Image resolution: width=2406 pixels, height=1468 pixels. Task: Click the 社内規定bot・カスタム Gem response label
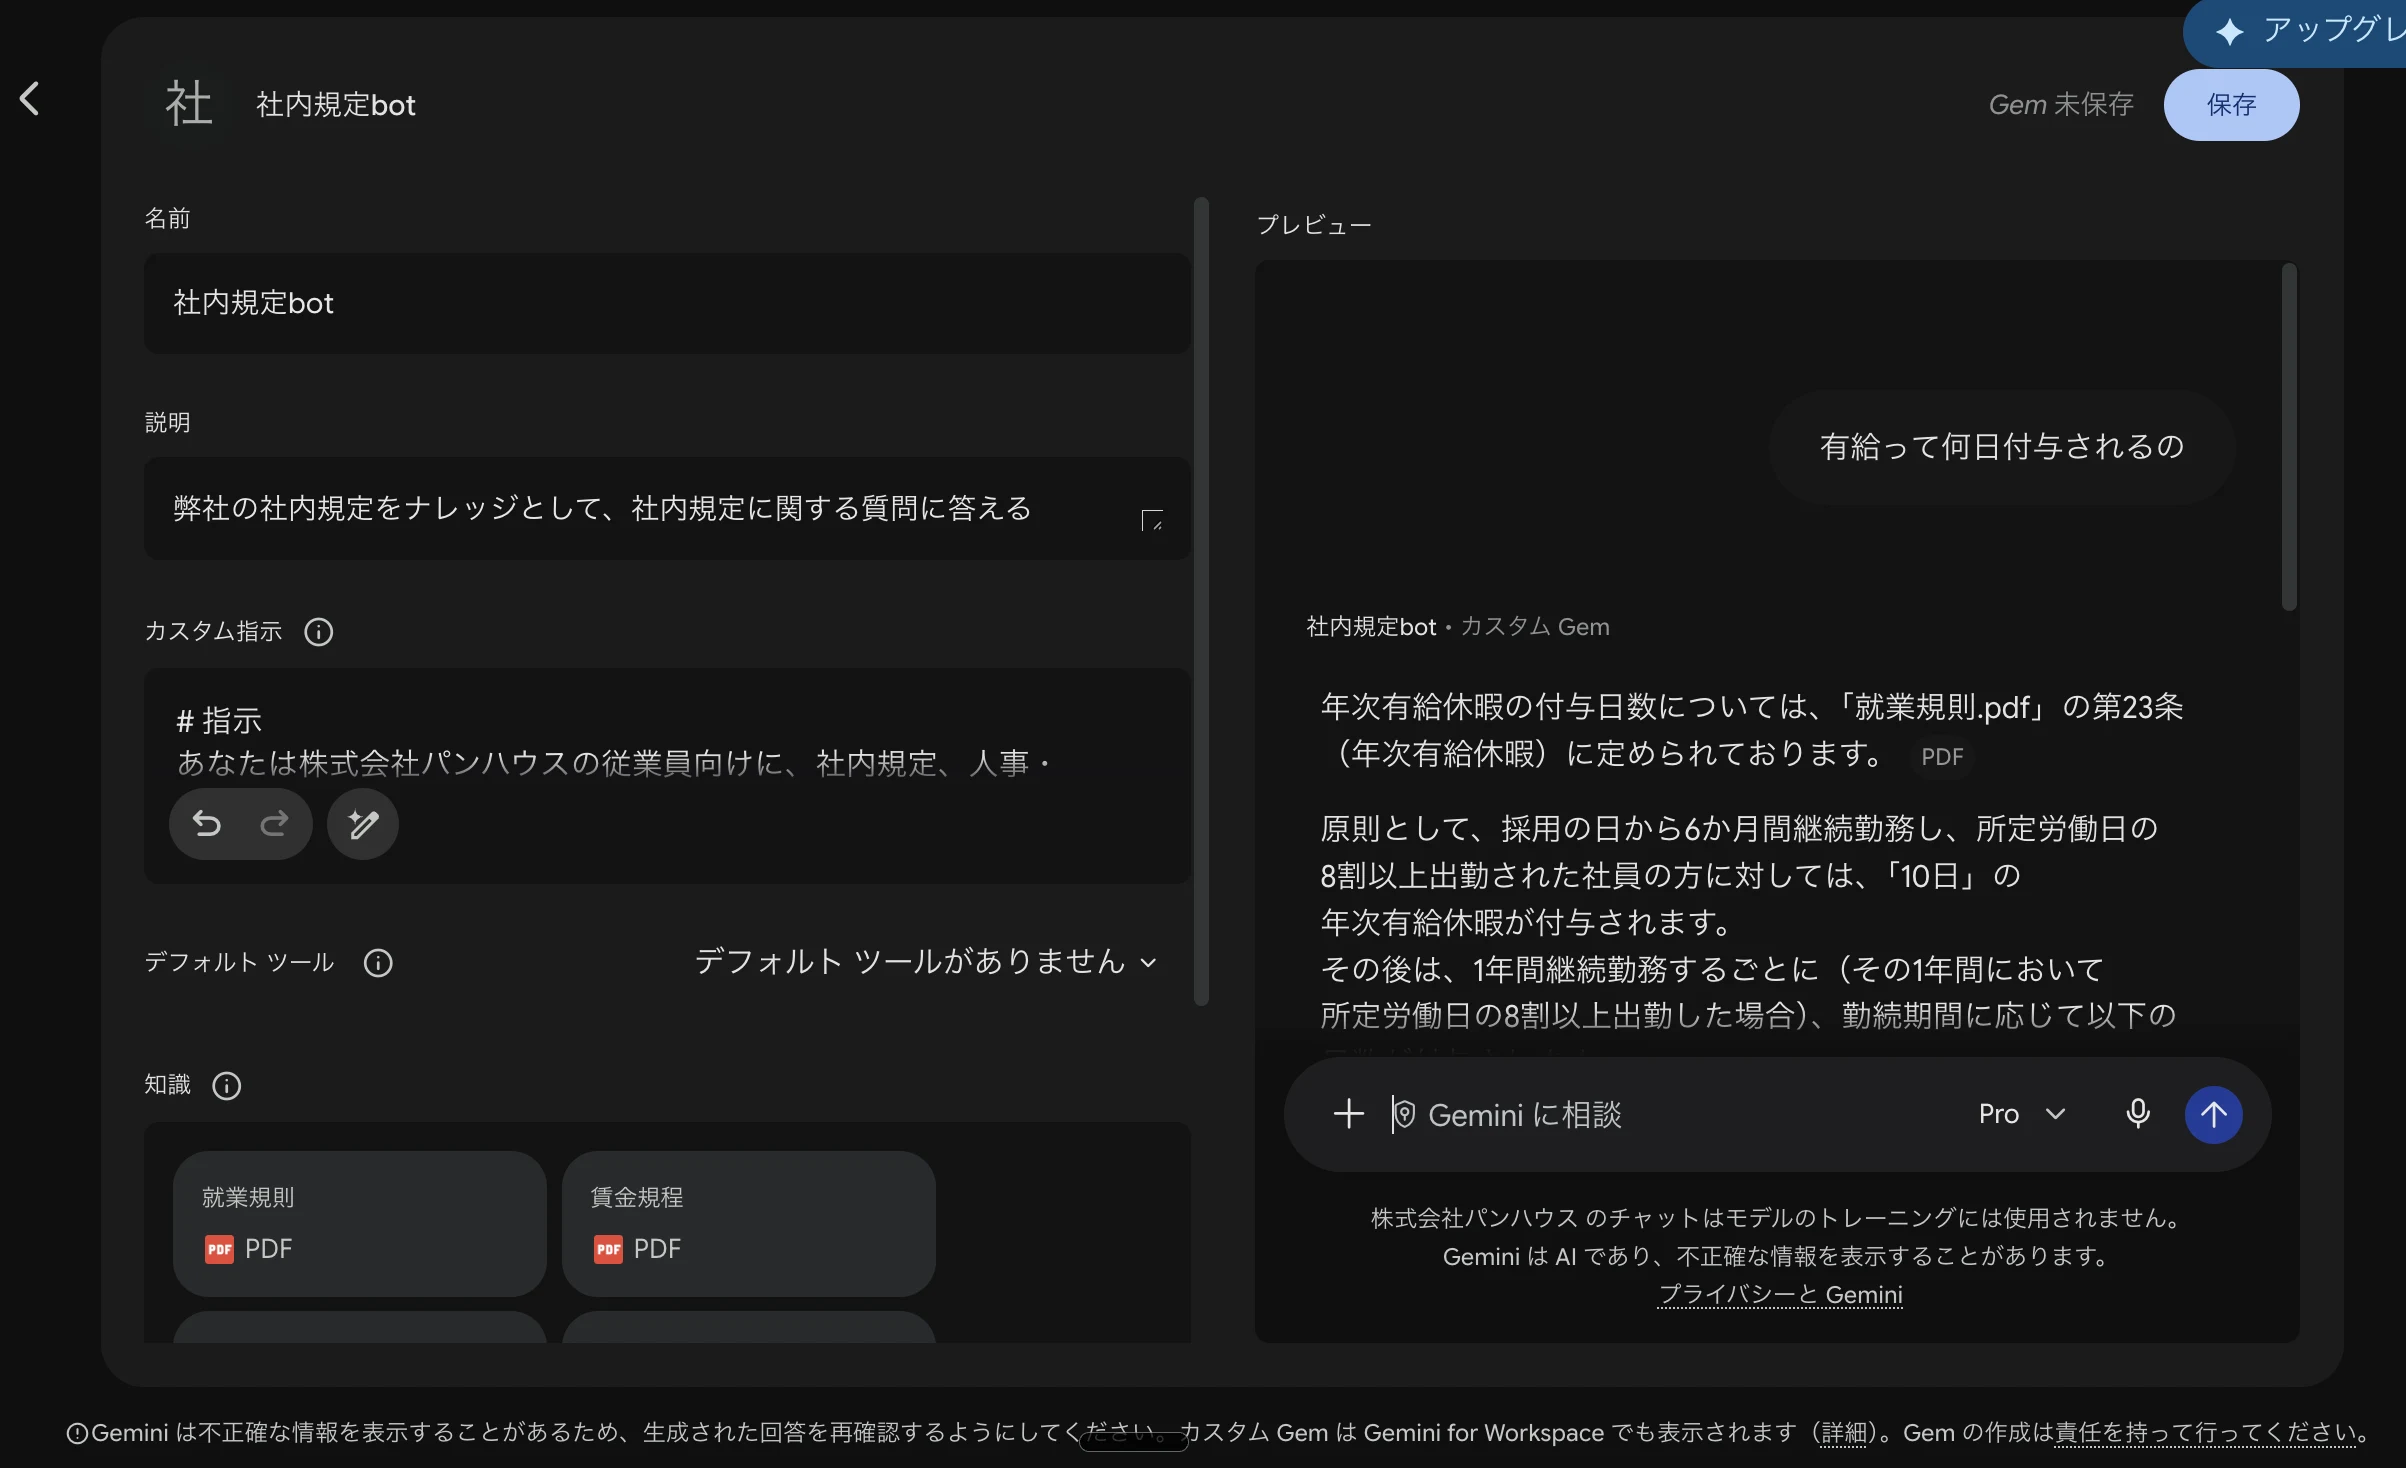pos(1458,627)
